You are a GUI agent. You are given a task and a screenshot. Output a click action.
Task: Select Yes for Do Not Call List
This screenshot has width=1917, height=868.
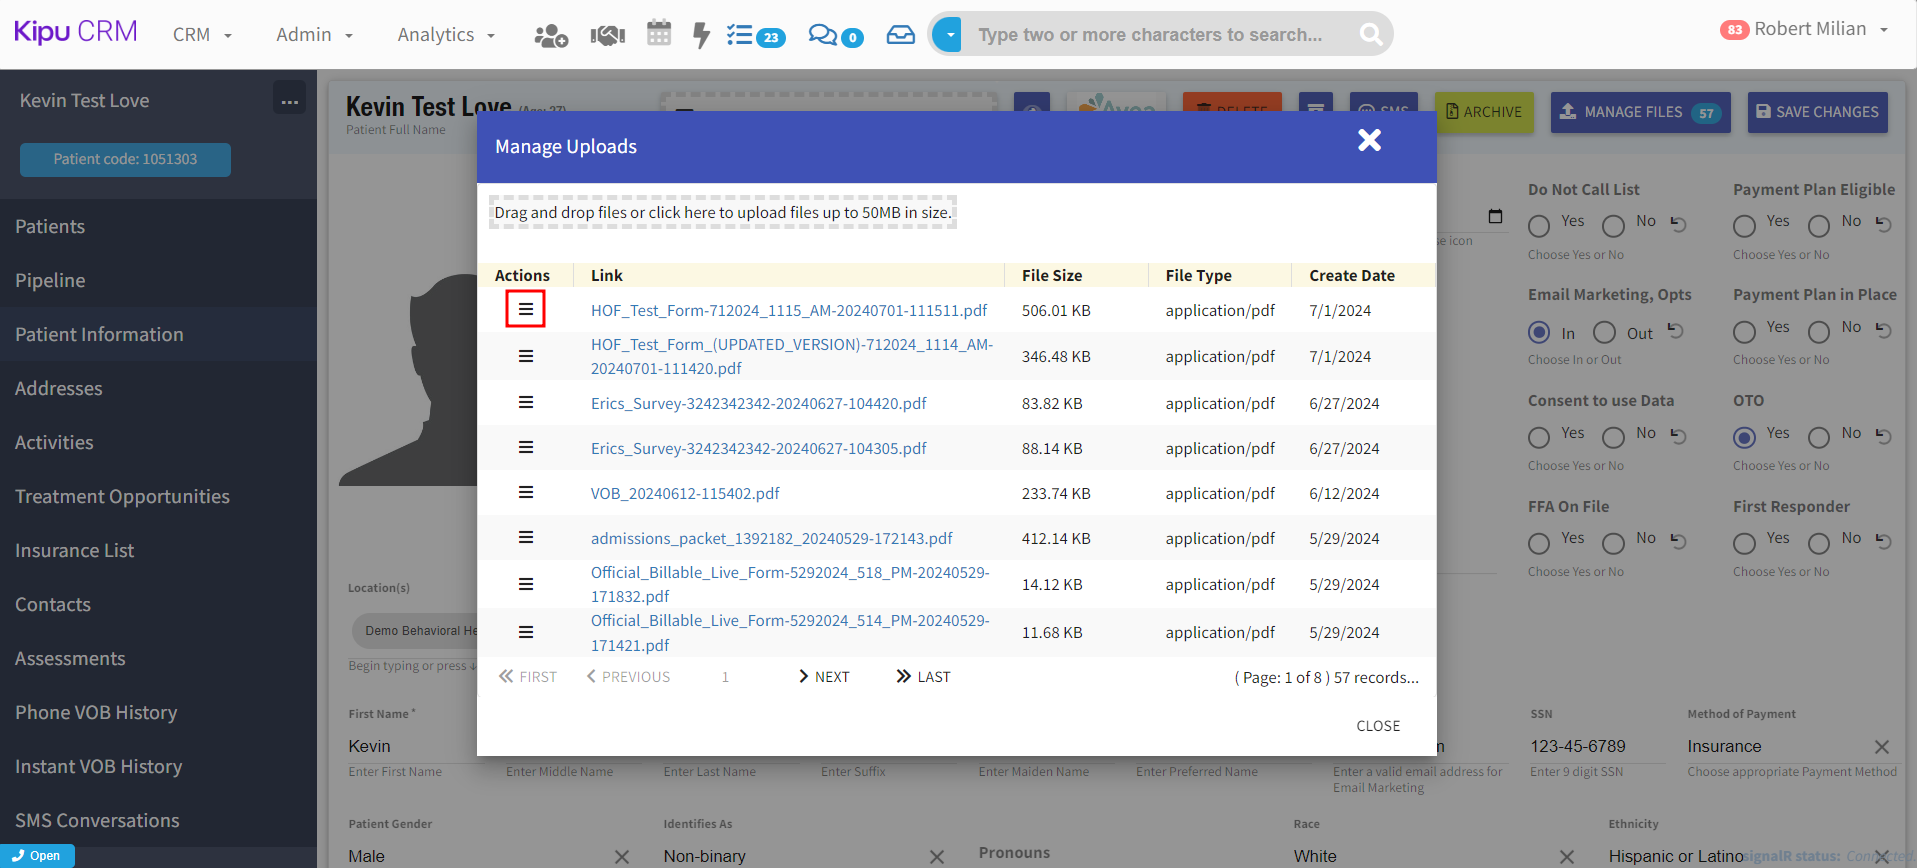tap(1539, 226)
